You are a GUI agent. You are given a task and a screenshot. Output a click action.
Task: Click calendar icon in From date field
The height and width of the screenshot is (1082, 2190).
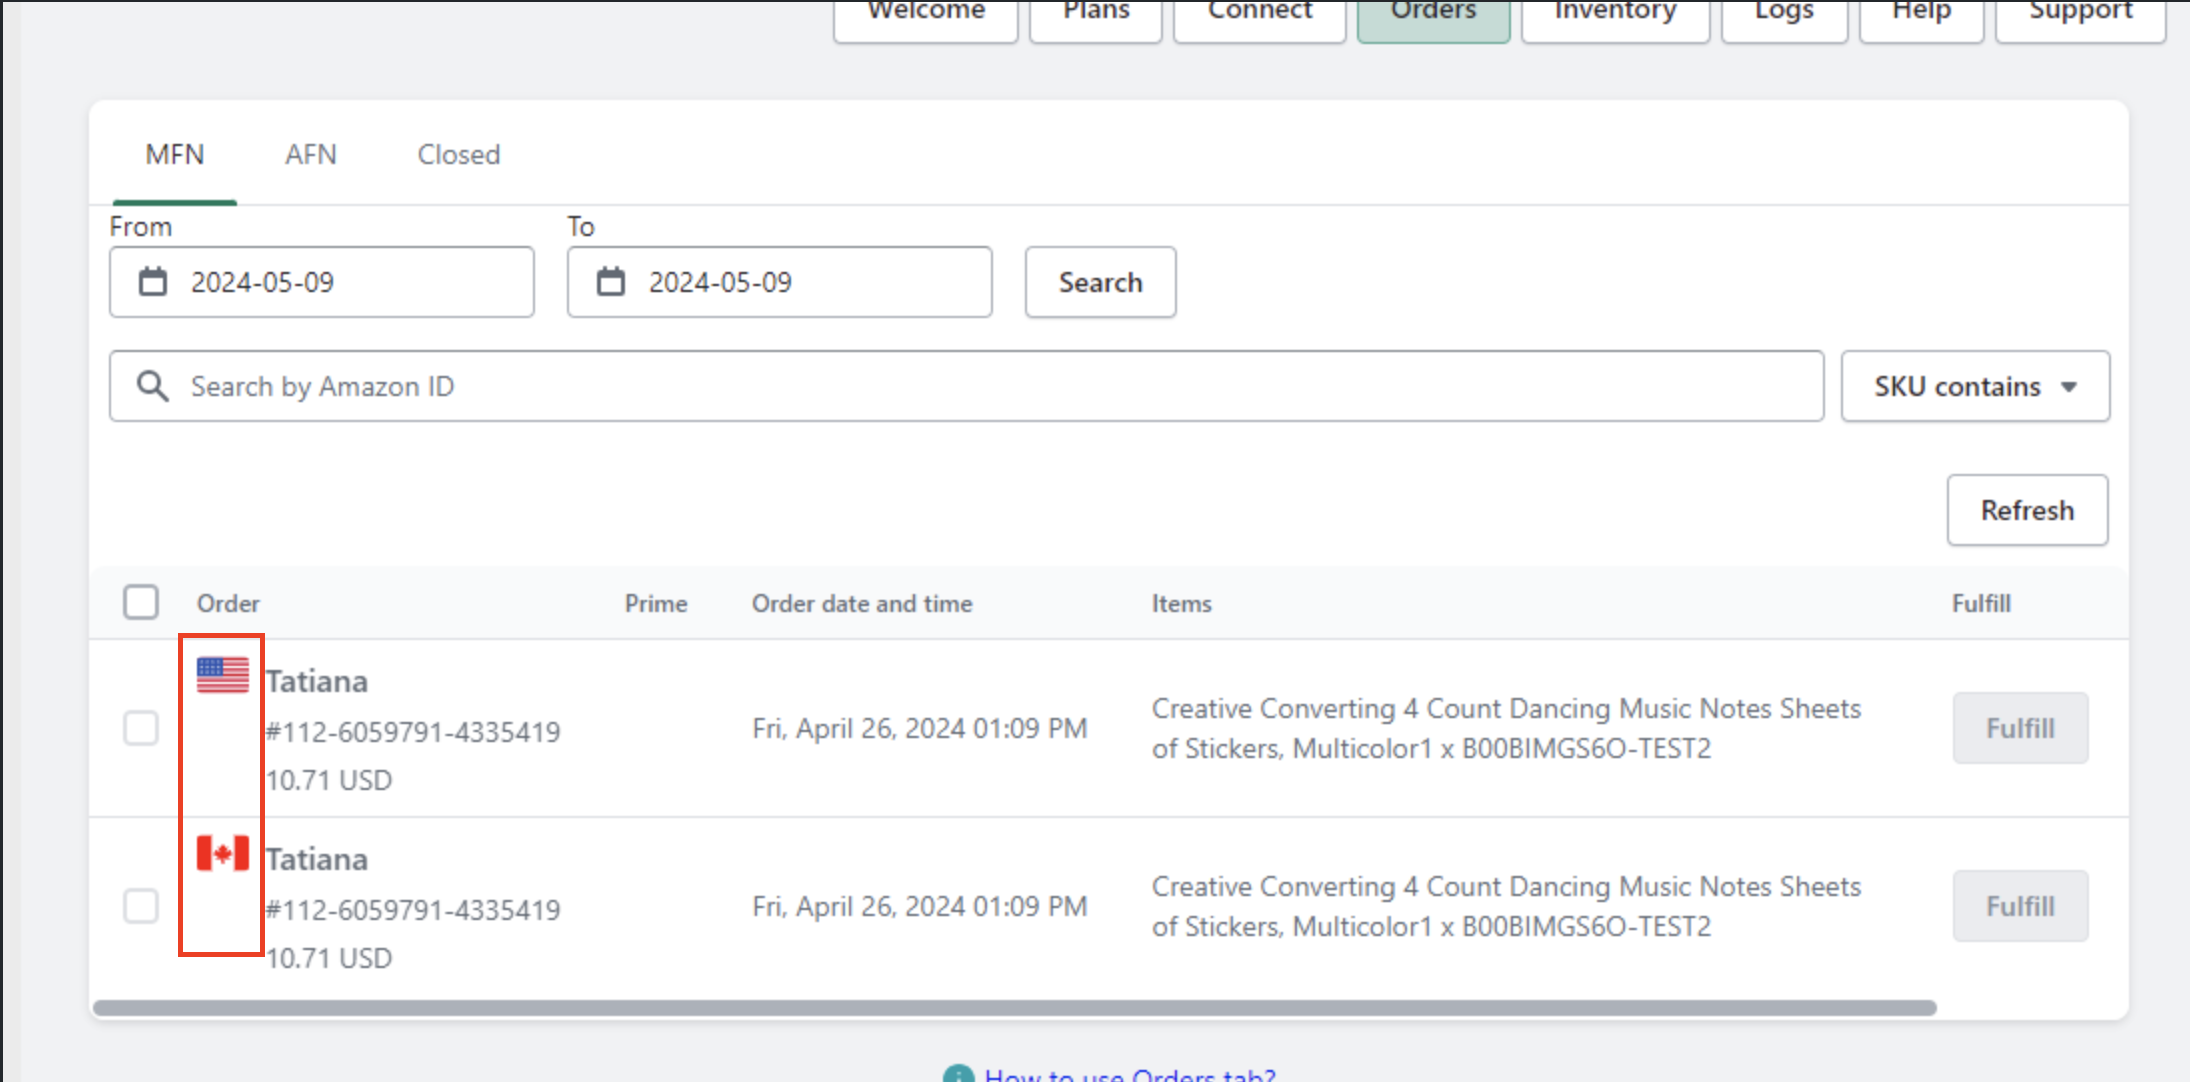(x=153, y=282)
